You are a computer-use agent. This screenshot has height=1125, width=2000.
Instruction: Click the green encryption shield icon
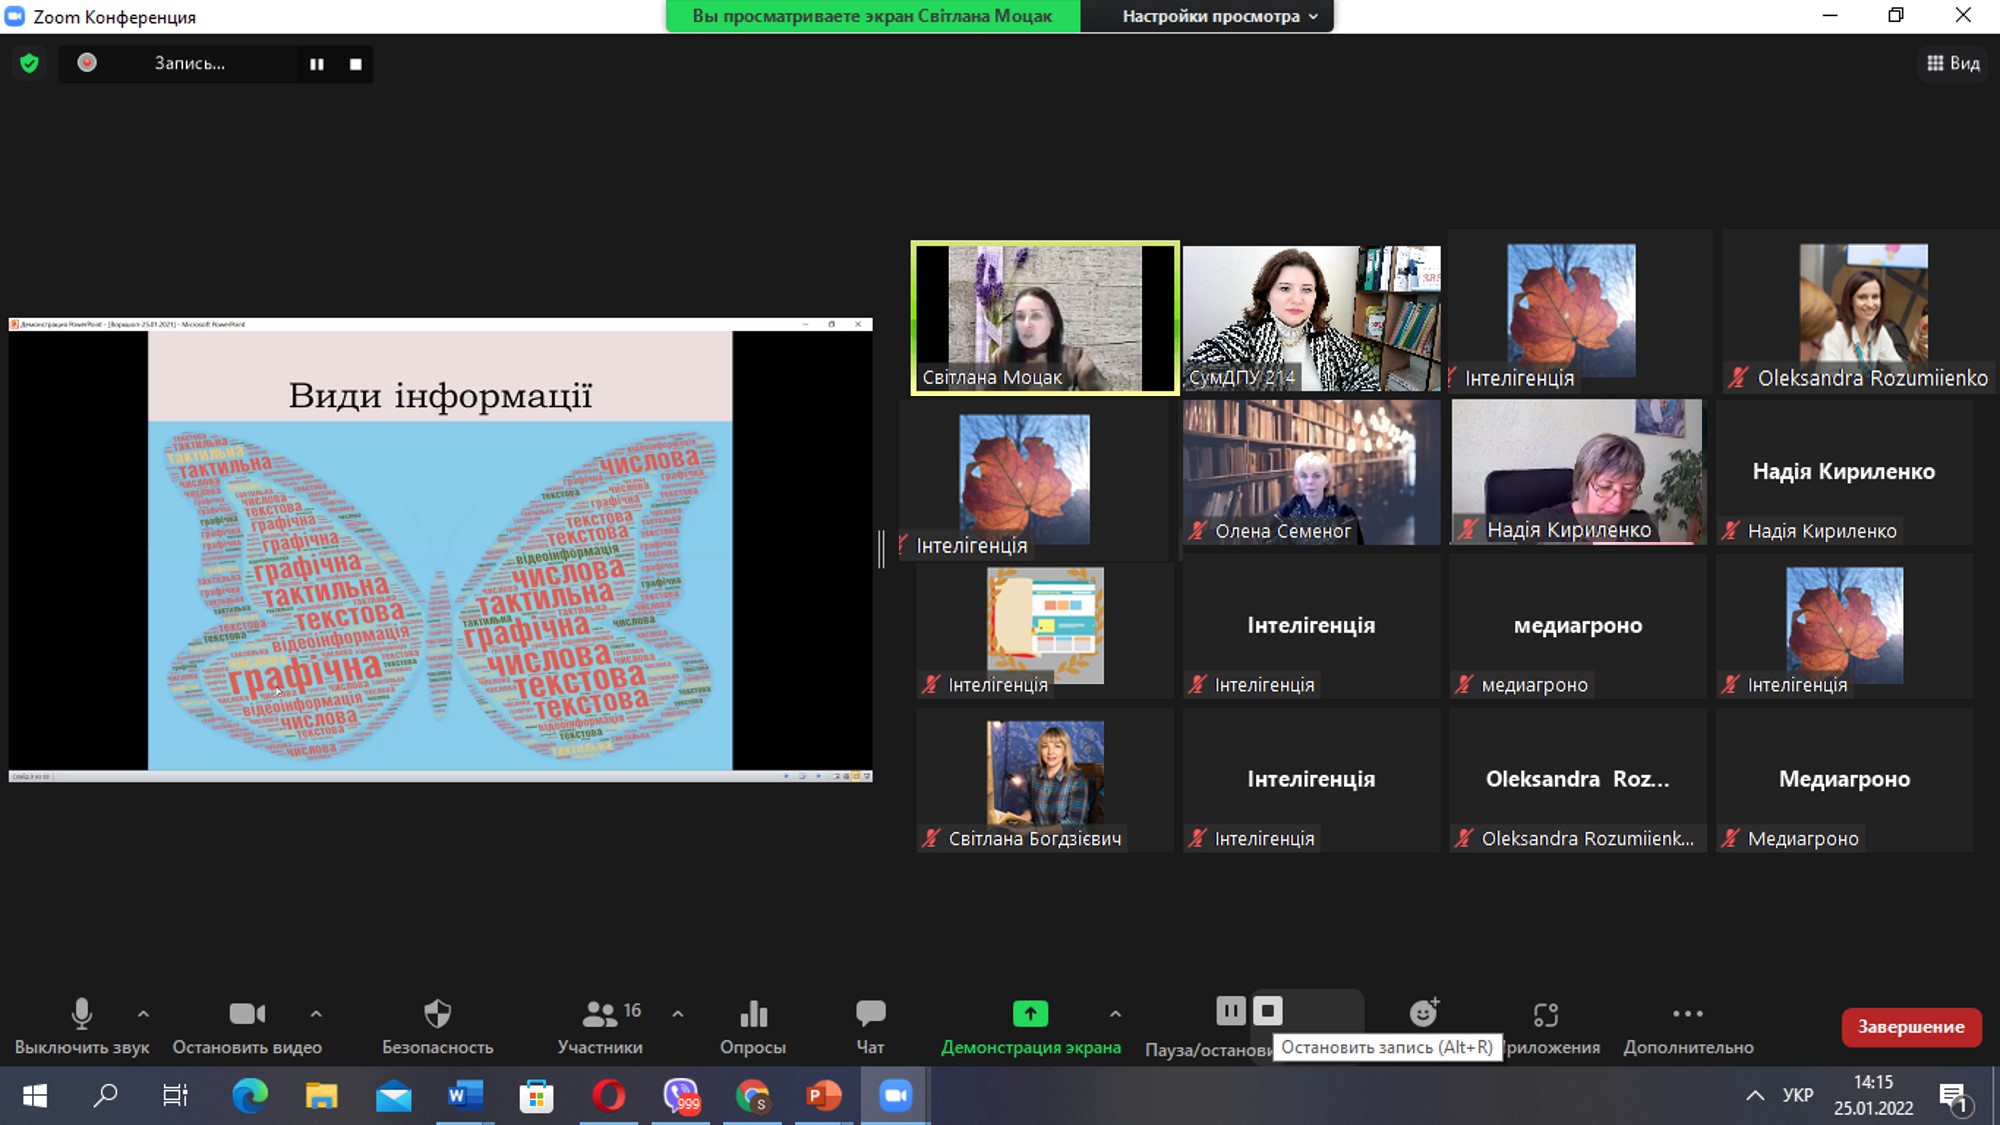click(x=29, y=63)
